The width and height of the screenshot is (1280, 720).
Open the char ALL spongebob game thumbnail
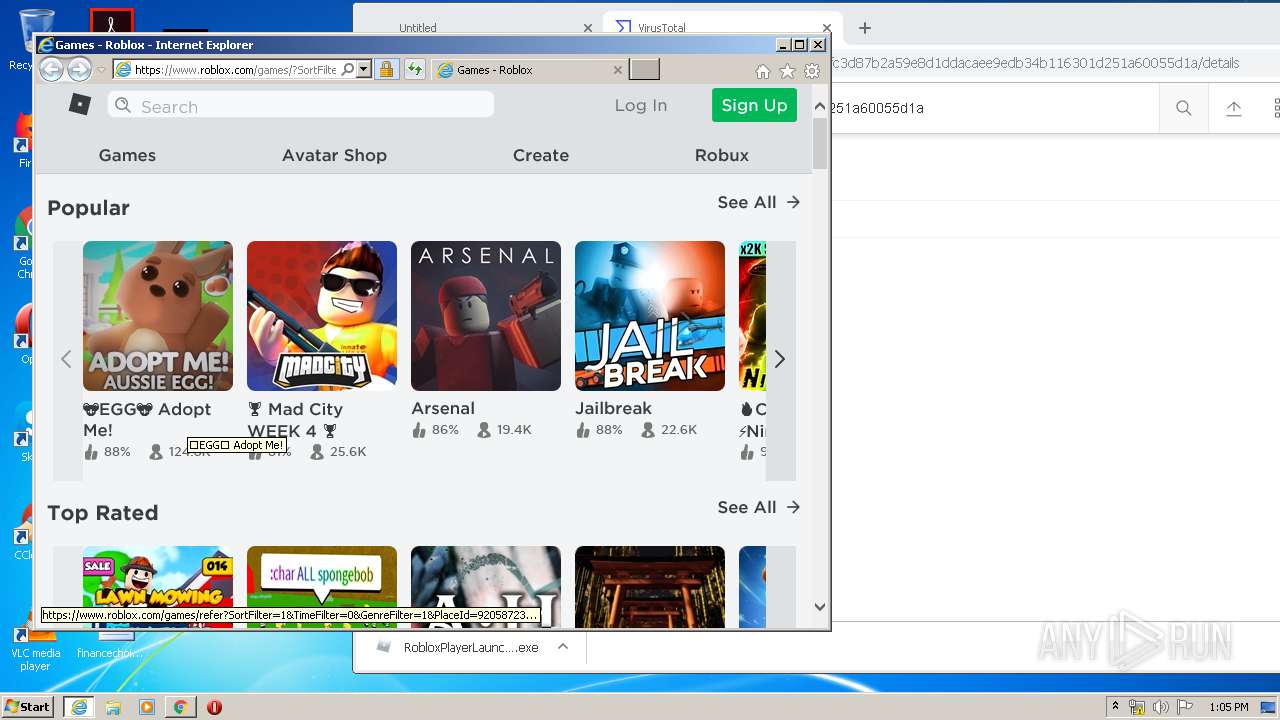(x=322, y=587)
